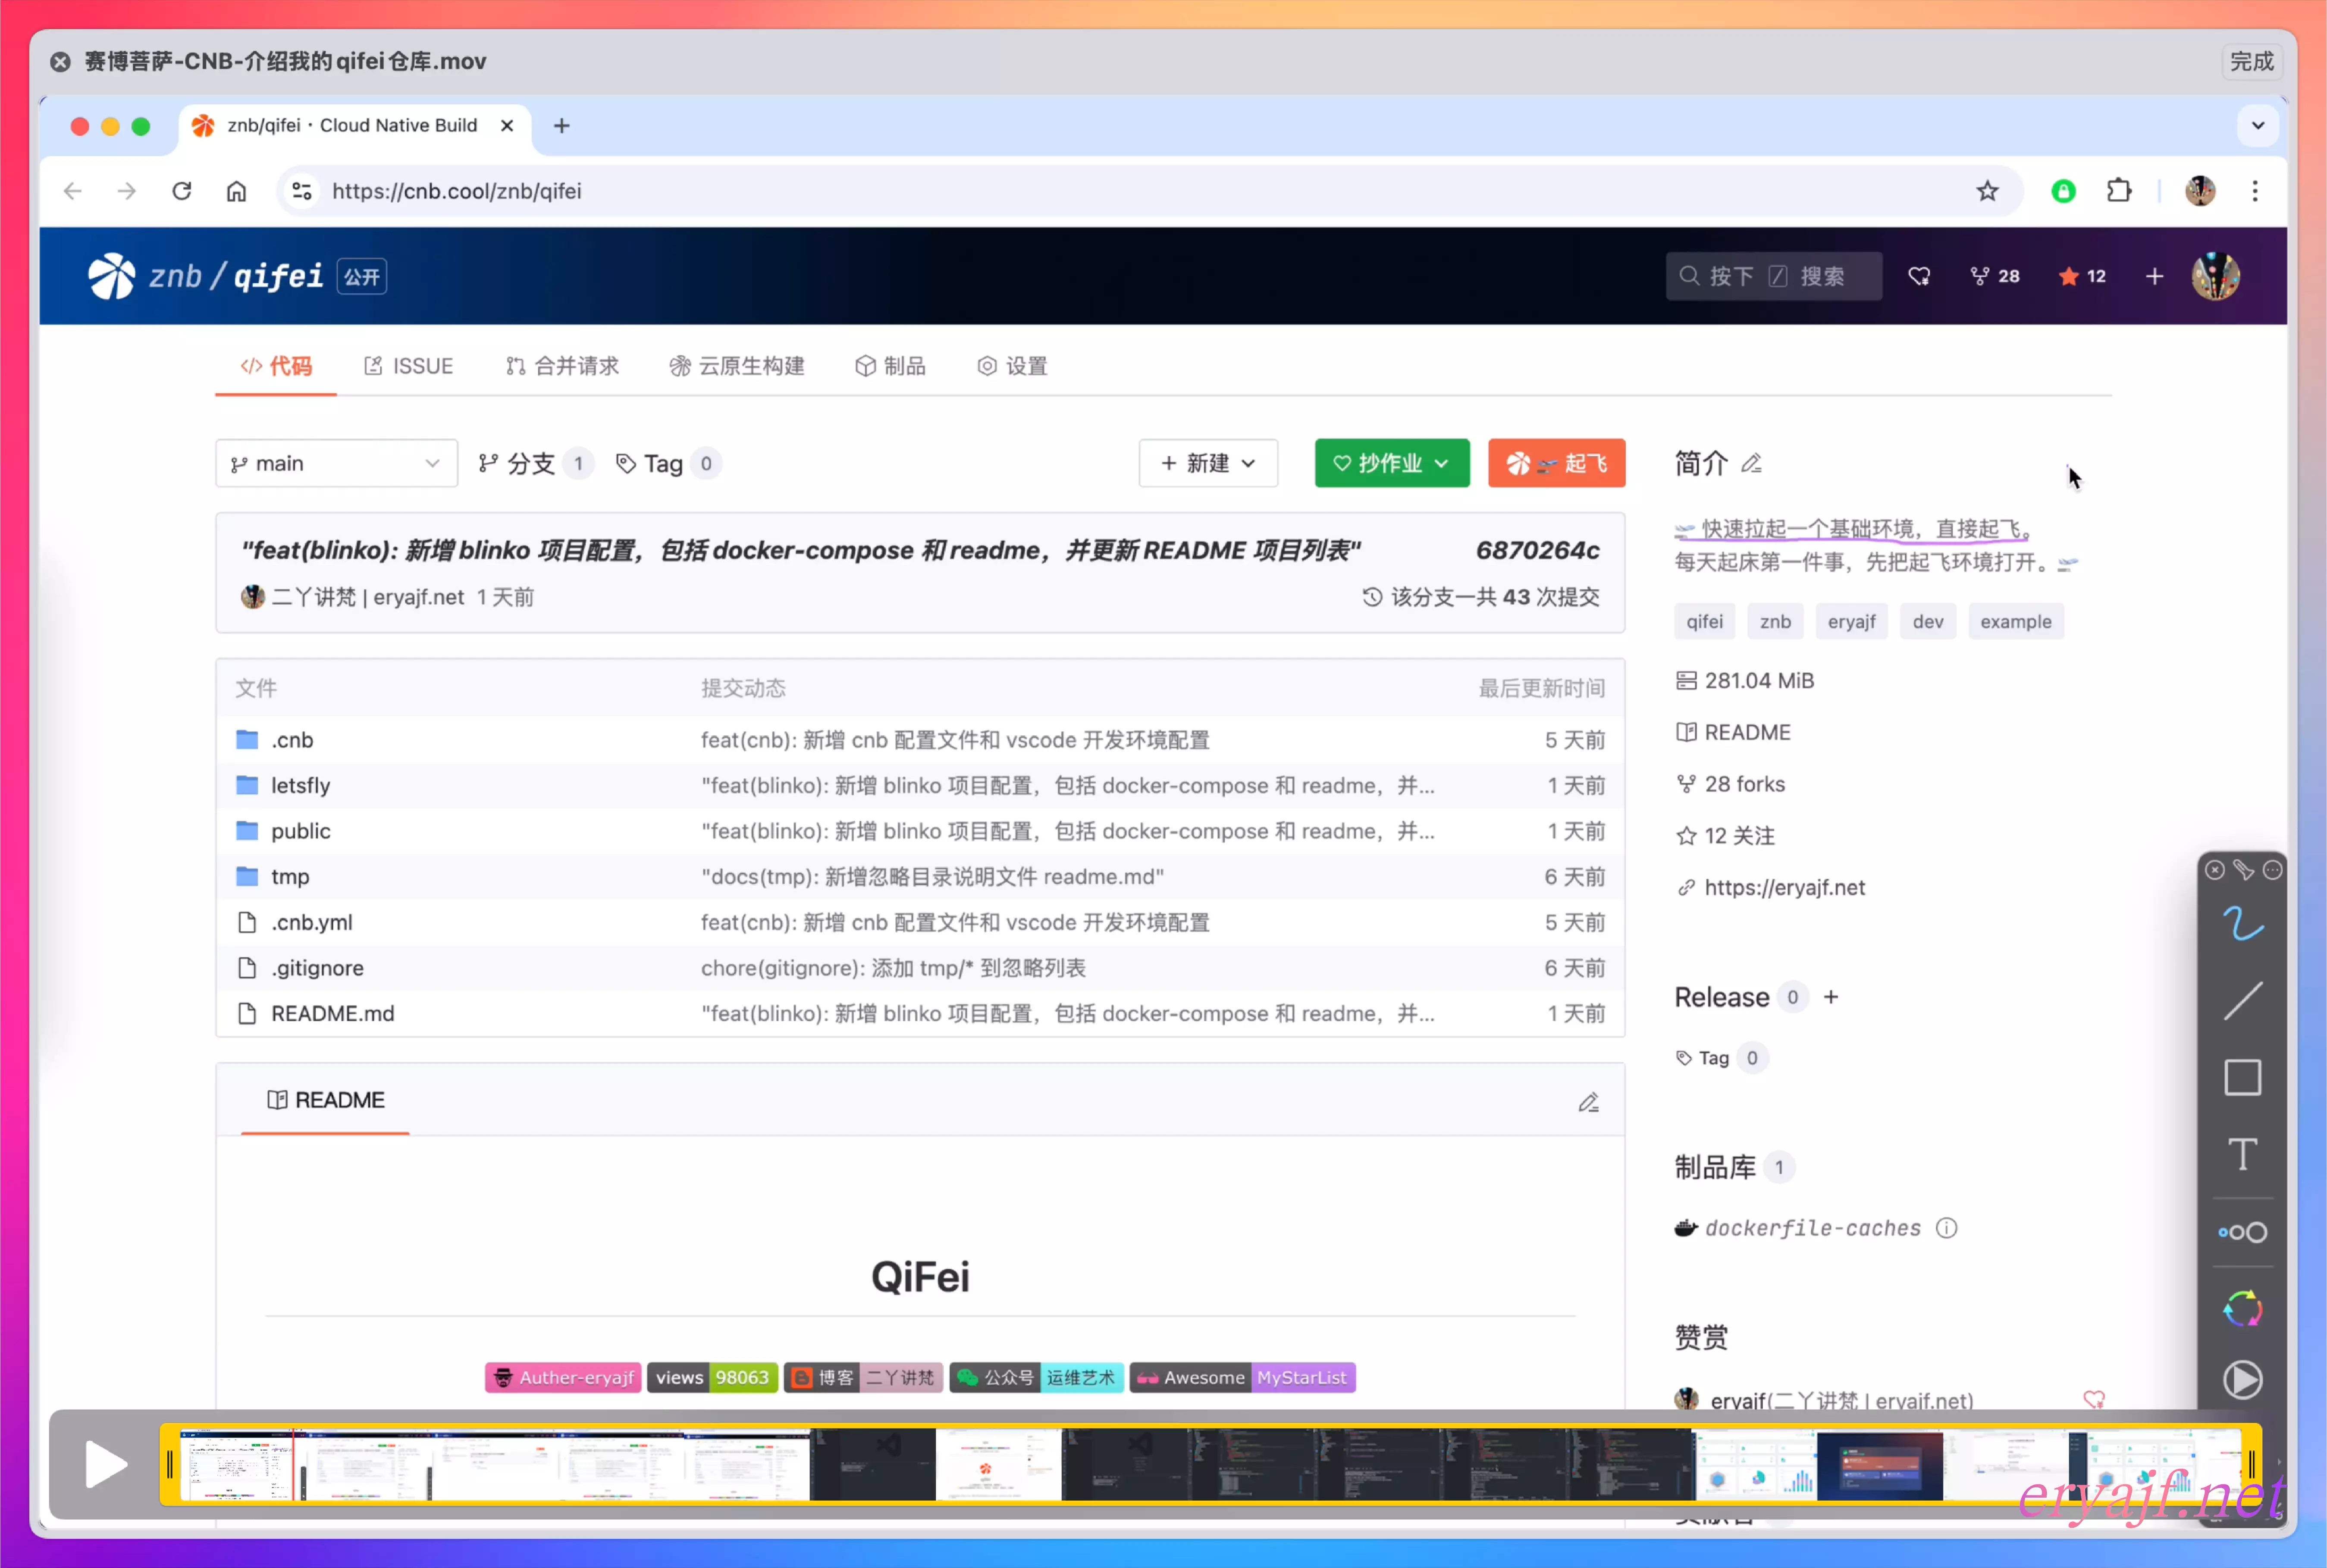Open Chrome three-dot menu
Viewport: 2327px width, 1568px height.
click(2254, 191)
